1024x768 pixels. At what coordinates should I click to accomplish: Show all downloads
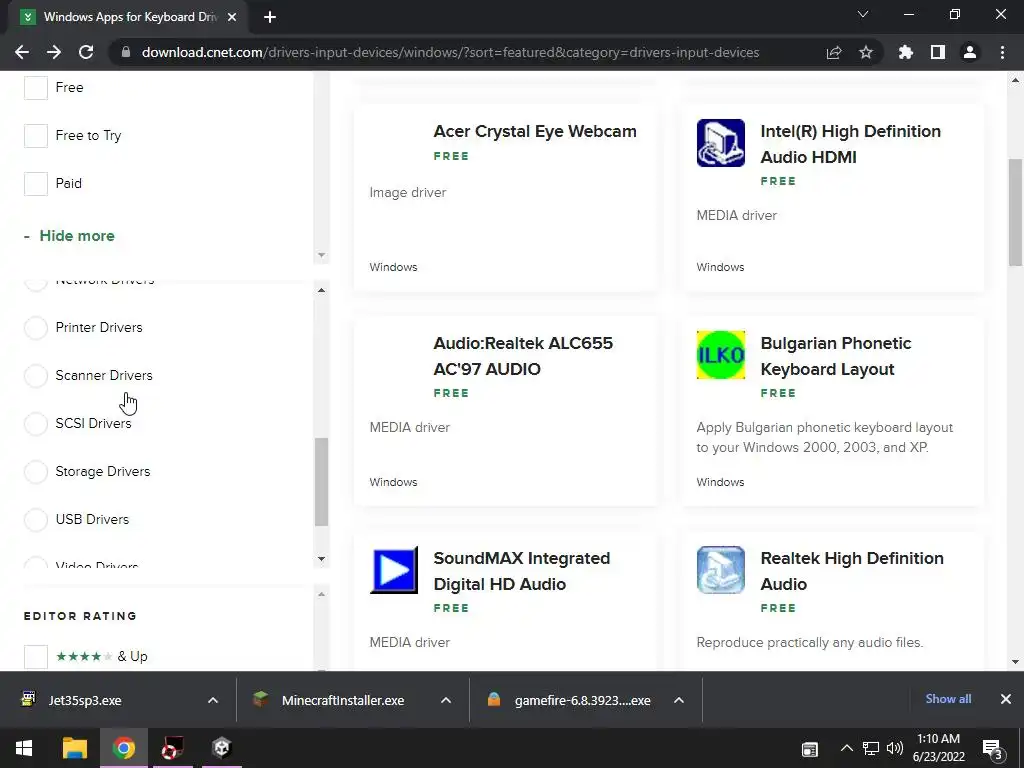(x=948, y=699)
